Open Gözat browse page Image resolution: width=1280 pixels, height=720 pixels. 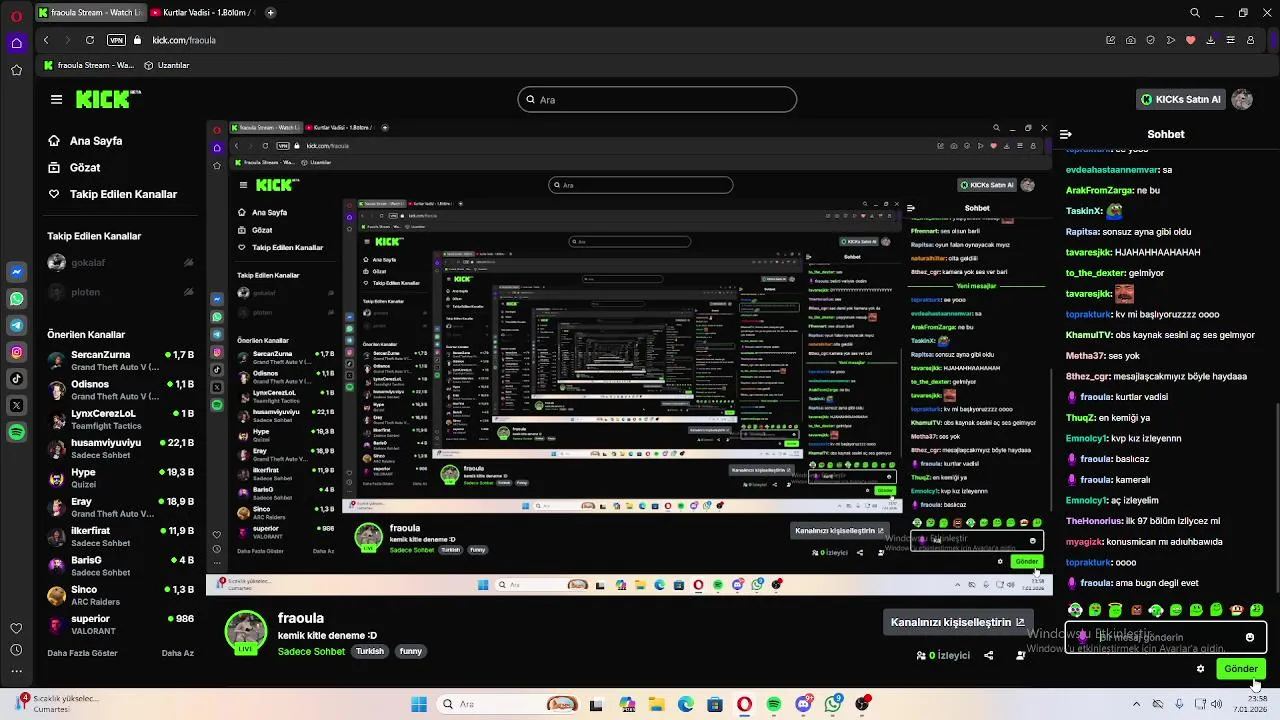pos(74,168)
